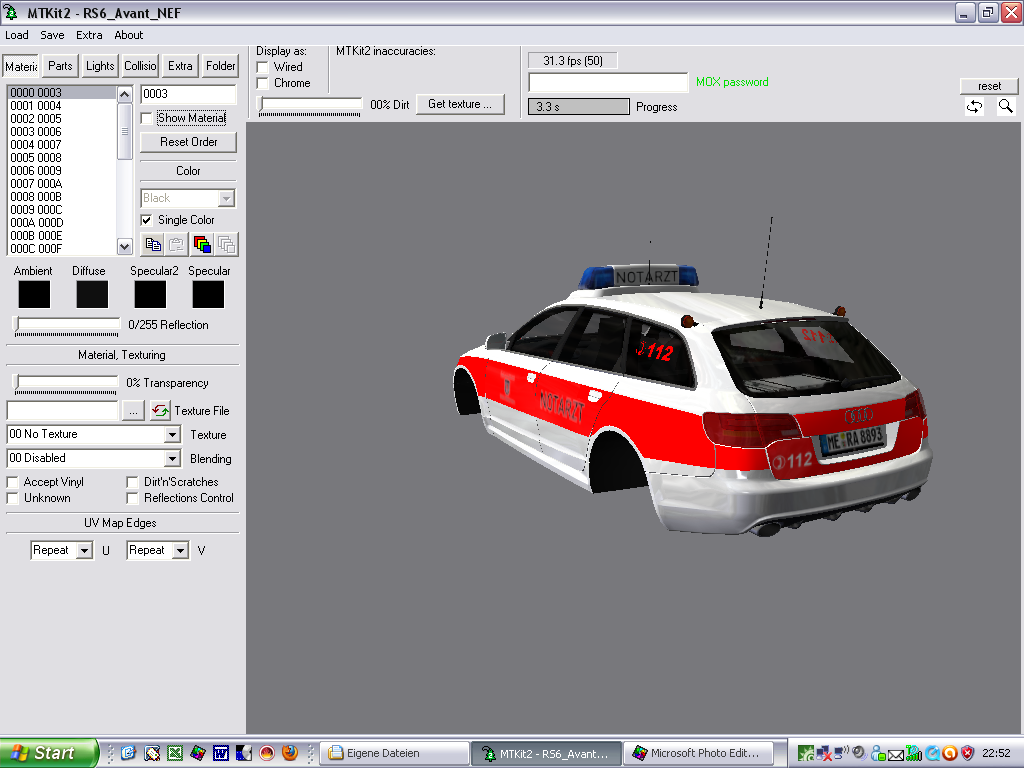Toggle the Unknown checkbox
Screen dimensions: 1024x768
12,498
